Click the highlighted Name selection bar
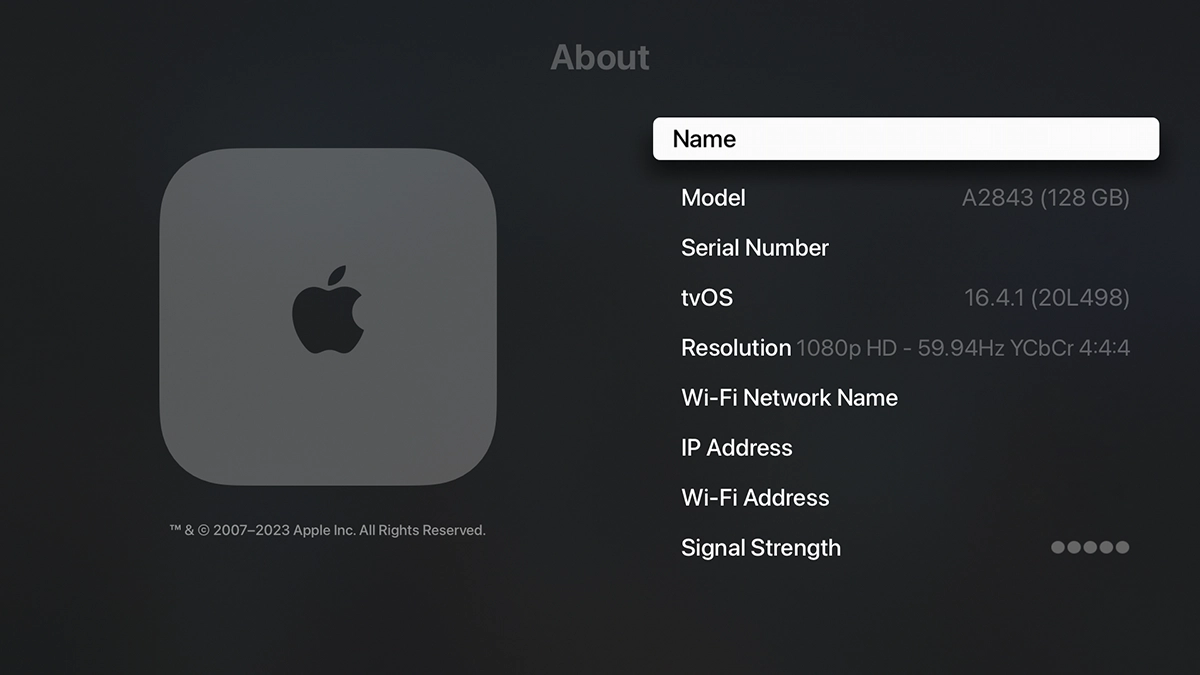The image size is (1200, 675). pos(905,138)
